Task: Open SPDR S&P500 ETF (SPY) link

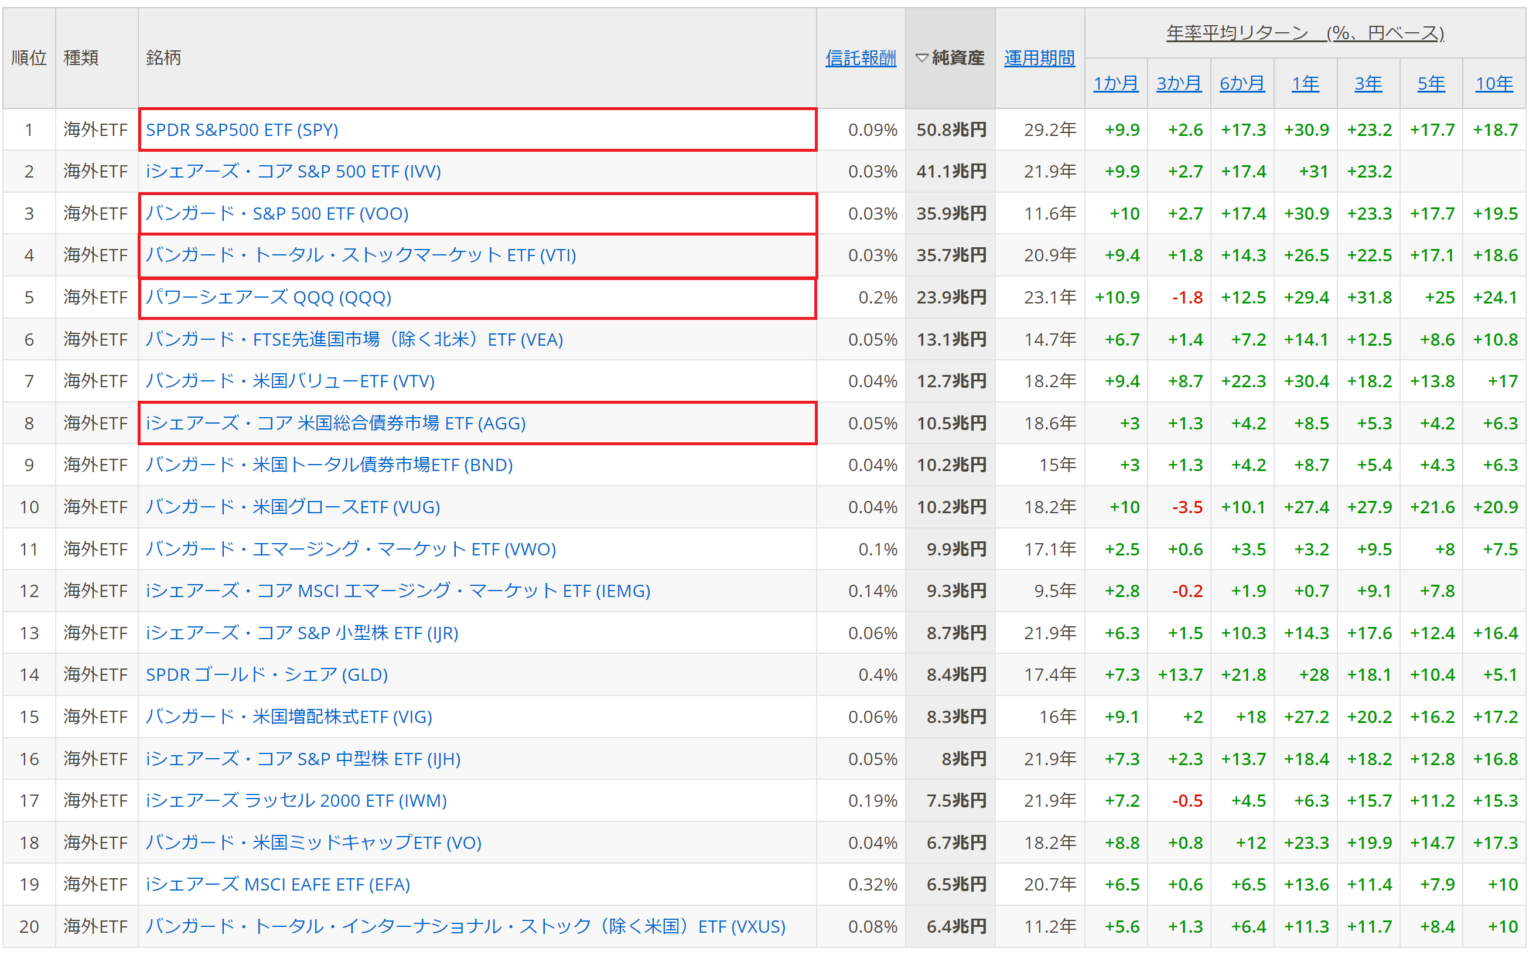Action: coord(242,130)
